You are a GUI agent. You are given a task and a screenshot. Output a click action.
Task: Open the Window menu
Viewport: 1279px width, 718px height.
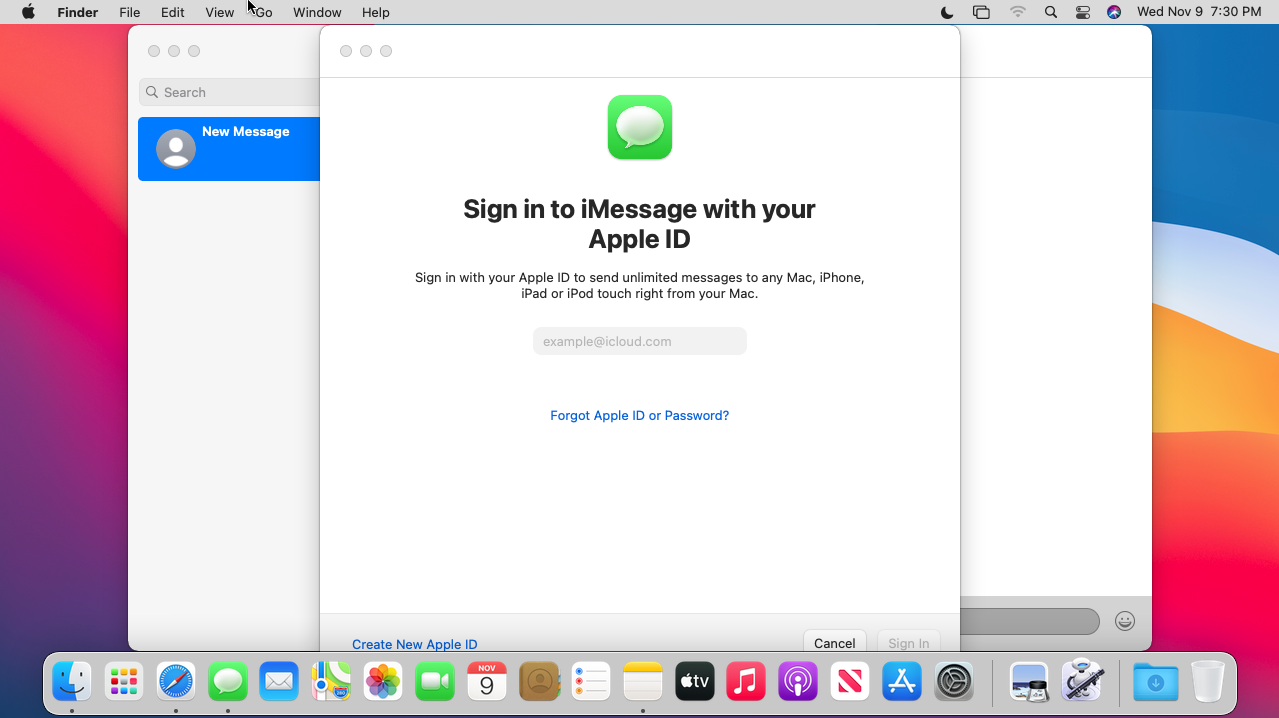click(317, 12)
